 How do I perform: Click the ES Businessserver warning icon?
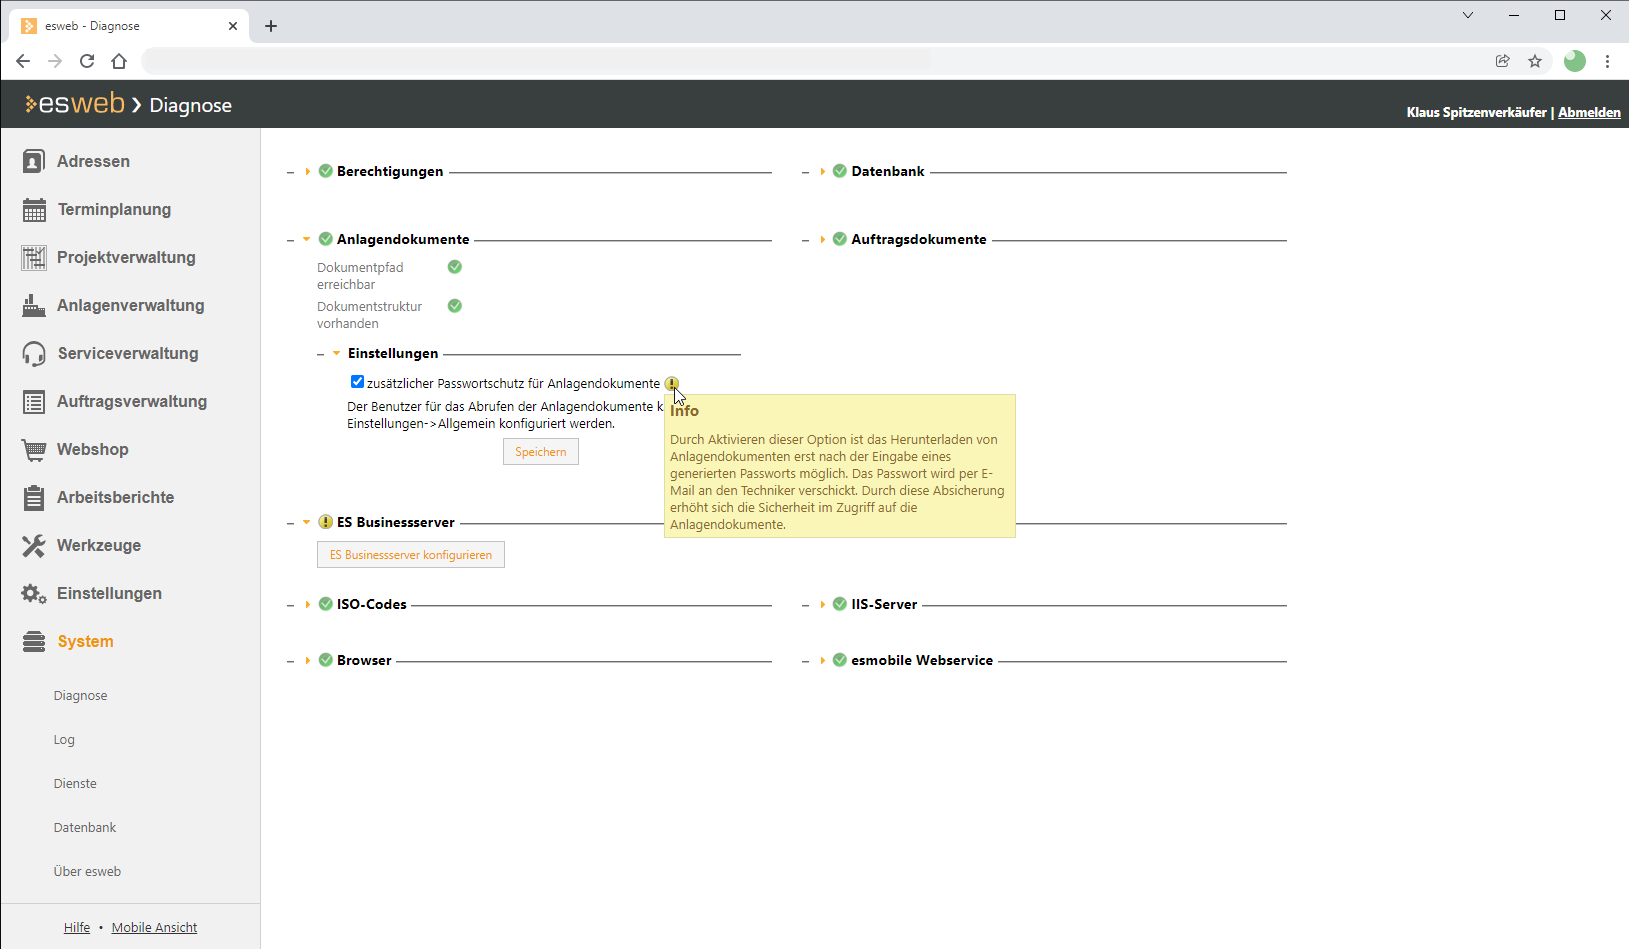click(325, 522)
